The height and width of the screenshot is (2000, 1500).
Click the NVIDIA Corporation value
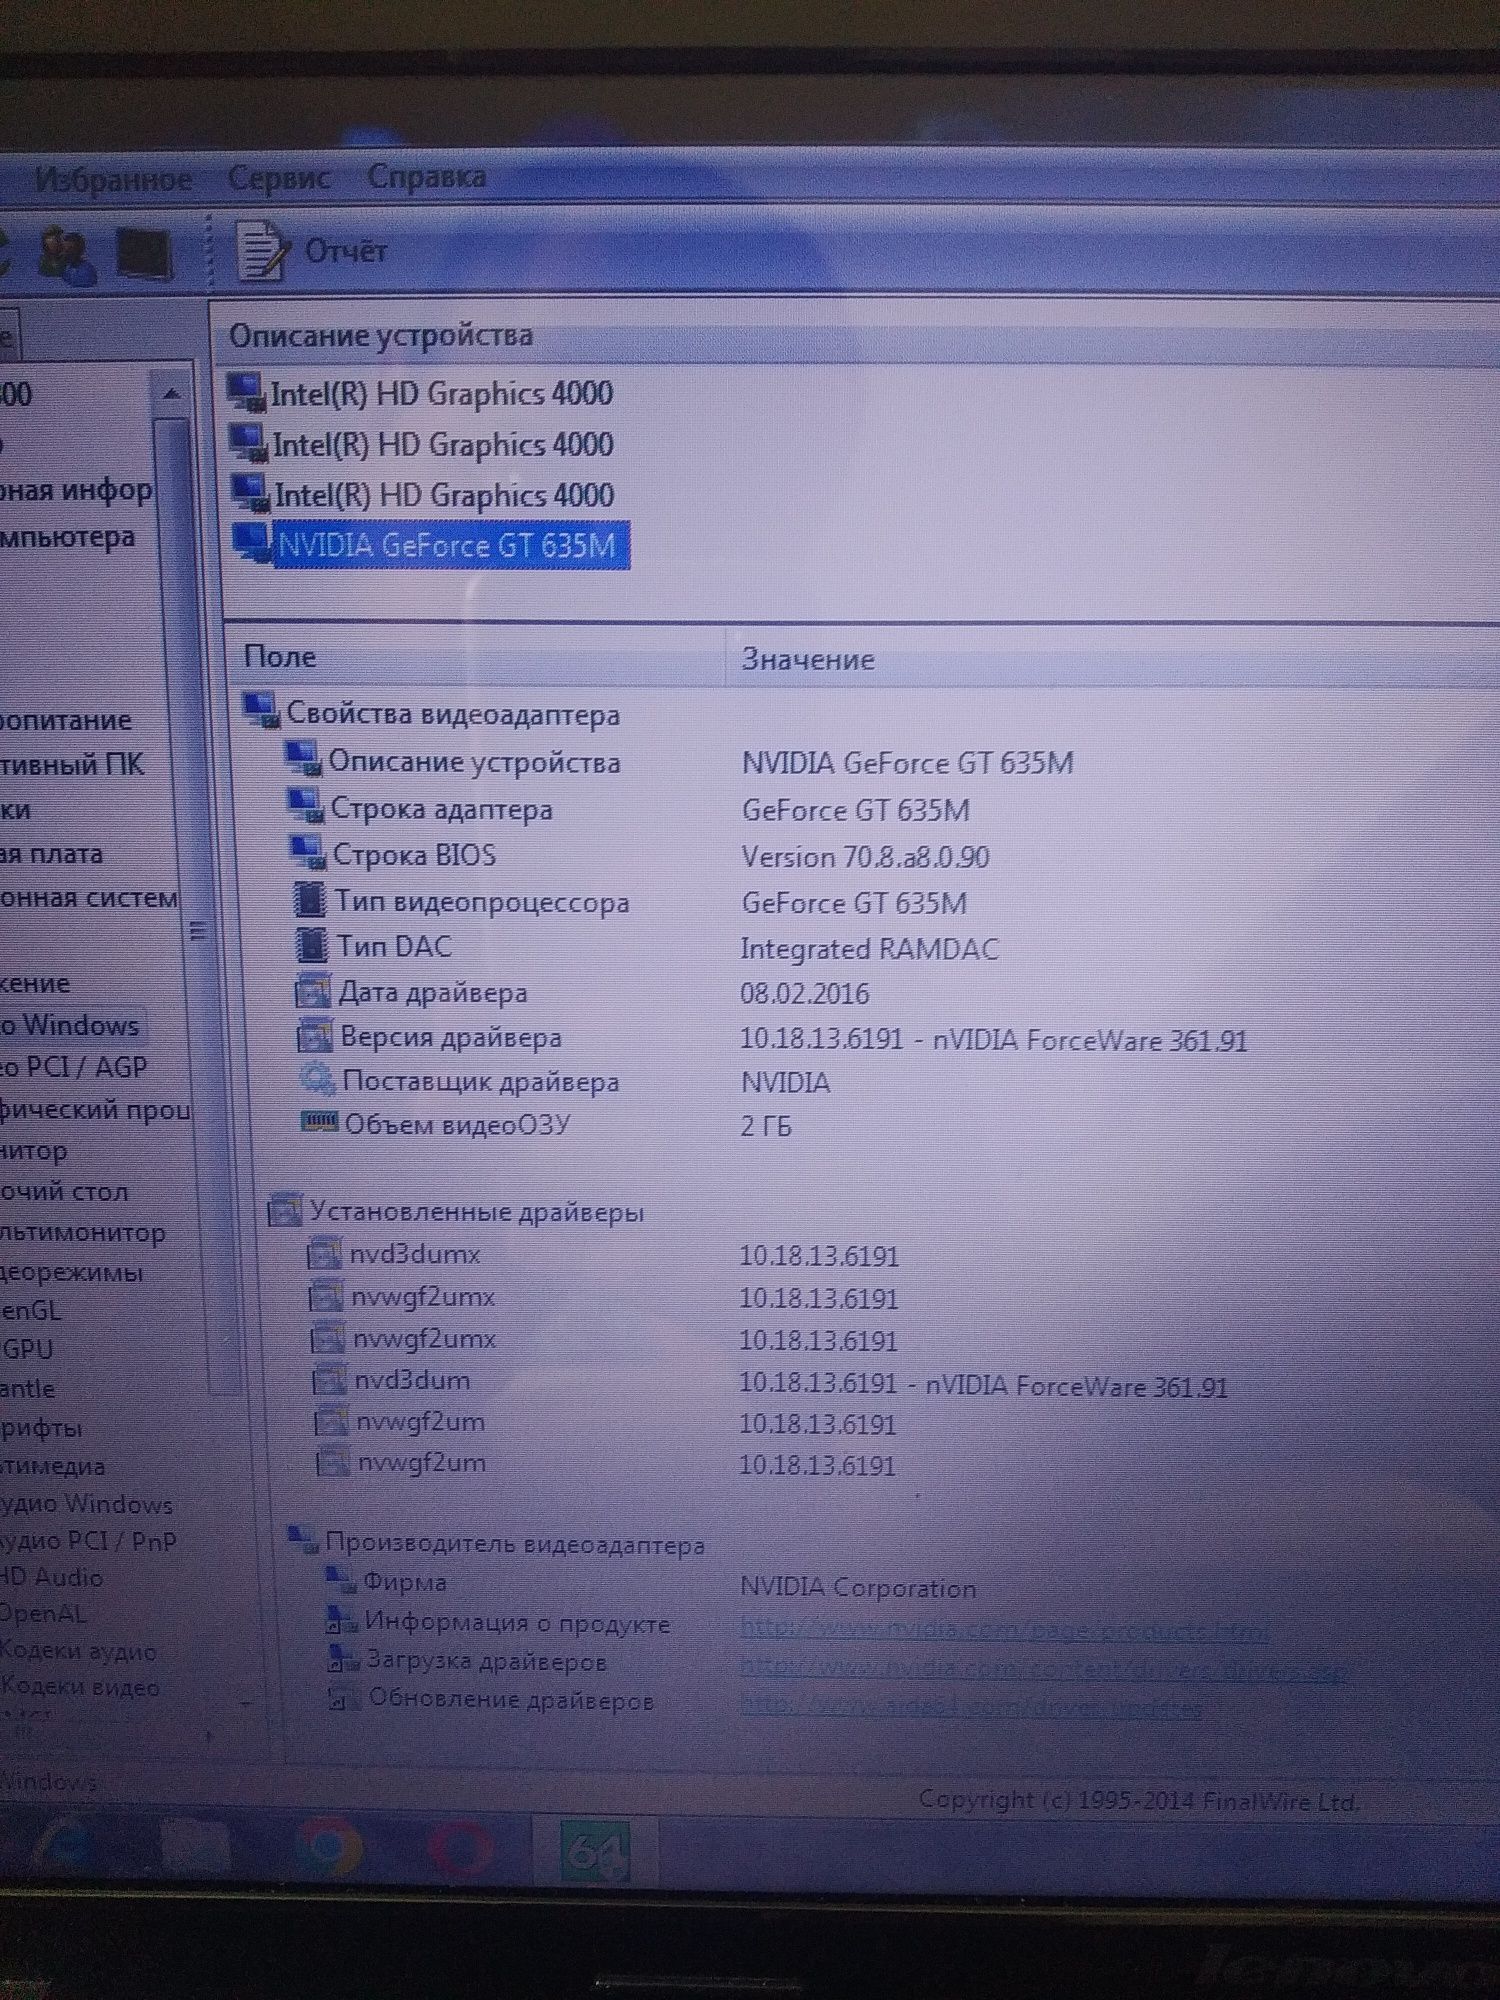click(x=858, y=1588)
